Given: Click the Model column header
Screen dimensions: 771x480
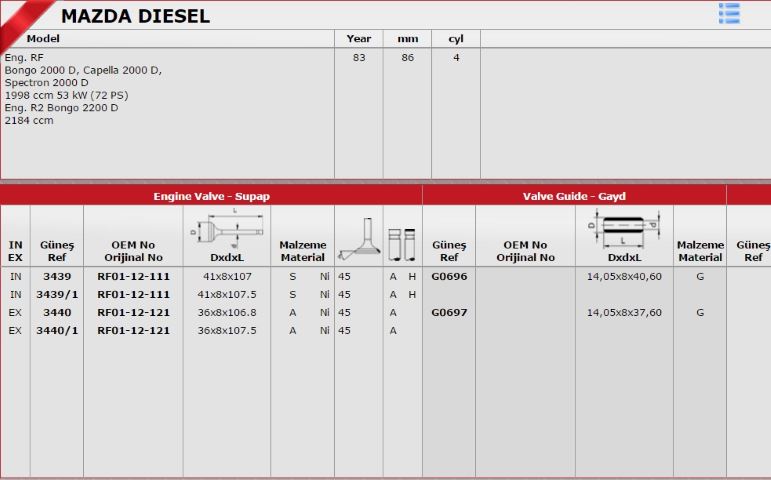Looking at the screenshot, I should 43,38.
